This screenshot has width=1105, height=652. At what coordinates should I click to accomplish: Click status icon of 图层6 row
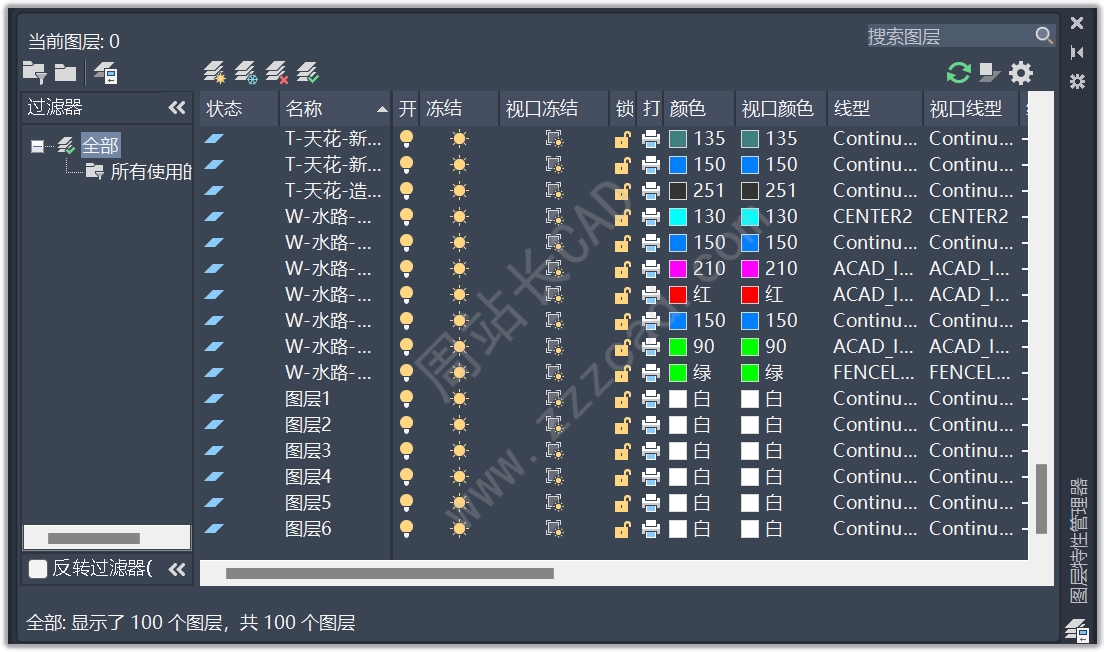(x=214, y=529)
